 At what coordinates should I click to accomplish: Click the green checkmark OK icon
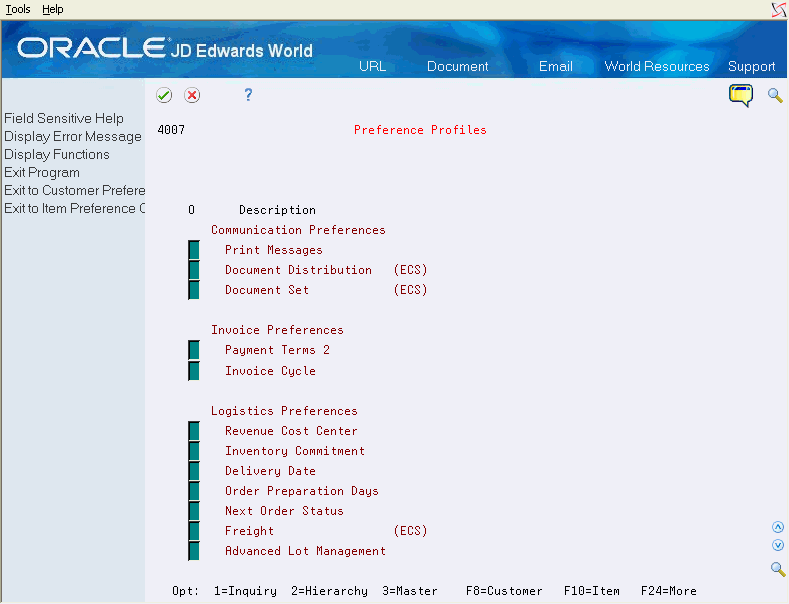coord(164,95)
